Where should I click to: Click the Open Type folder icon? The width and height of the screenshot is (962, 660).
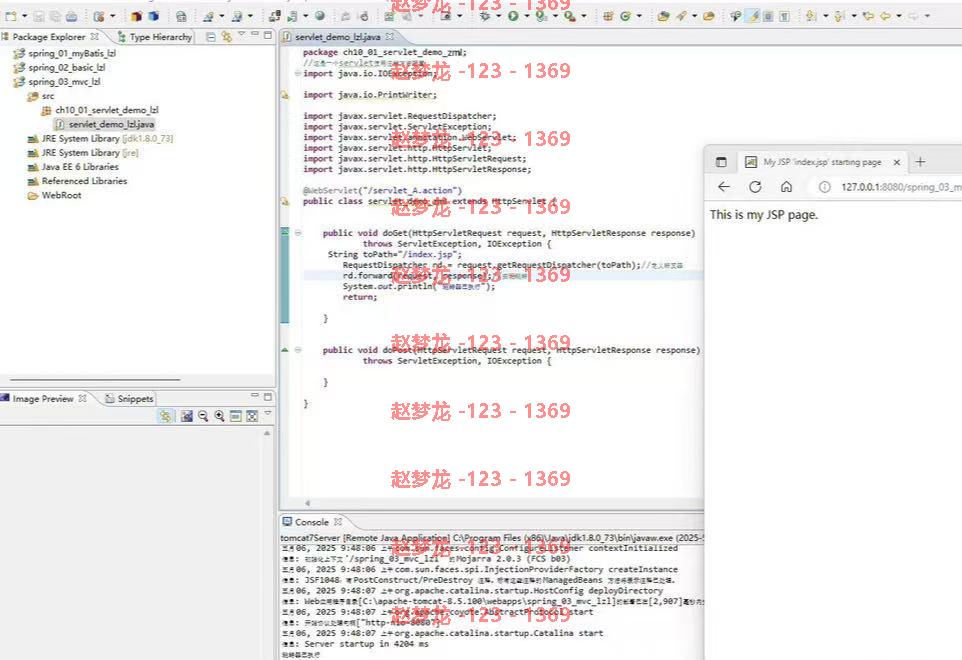pyautogui.click(x=663, y=16)
